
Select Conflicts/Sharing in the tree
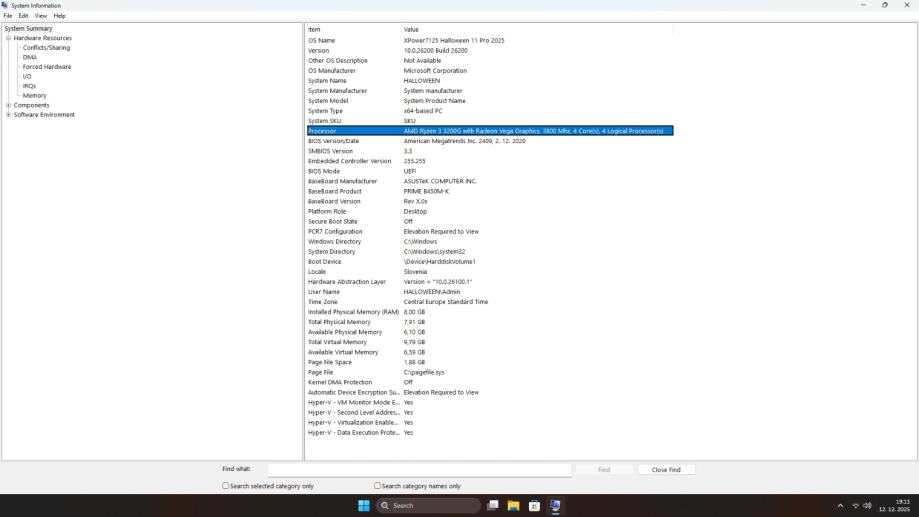point(46,48)
